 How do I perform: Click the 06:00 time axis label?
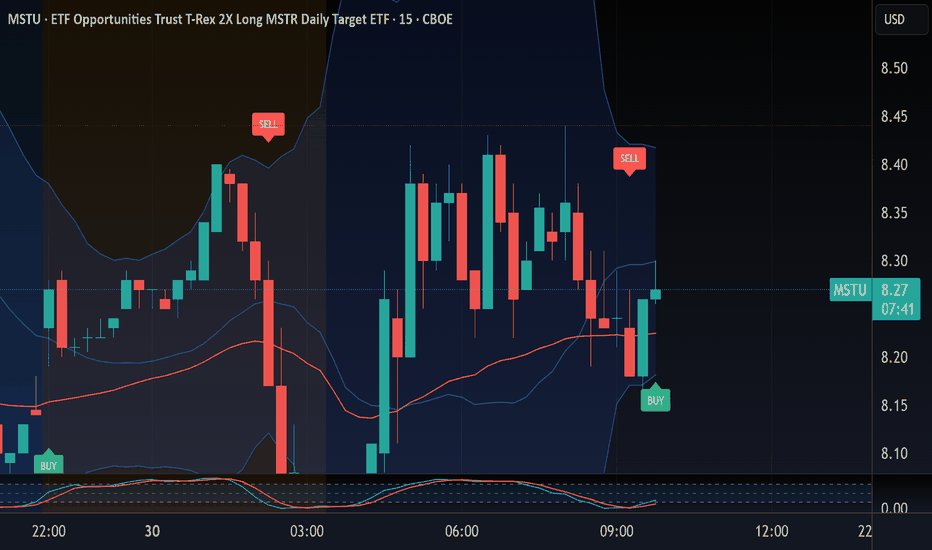click(x=462, y=531)
